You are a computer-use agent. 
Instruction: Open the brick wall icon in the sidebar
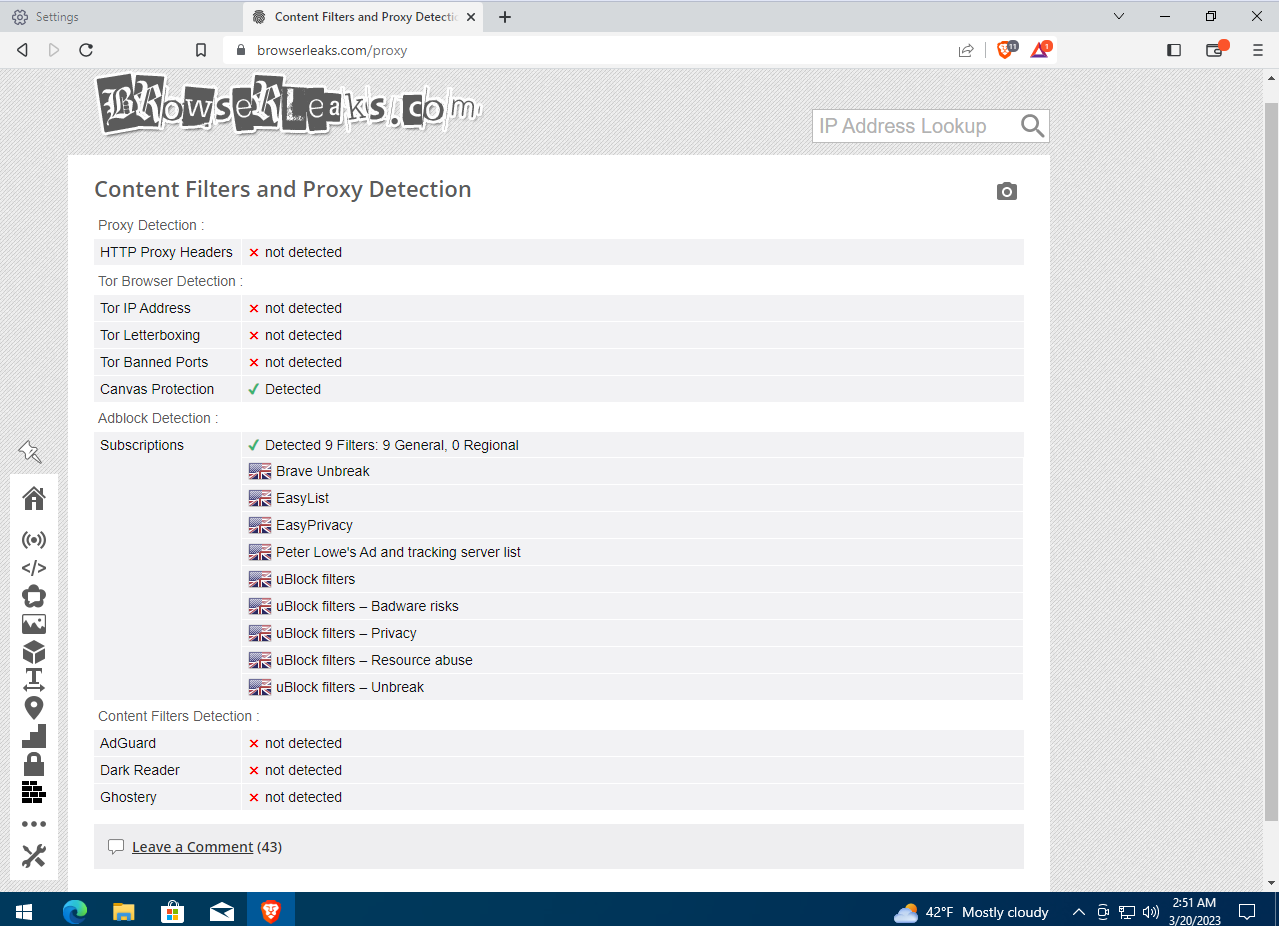tap(34, 793)
